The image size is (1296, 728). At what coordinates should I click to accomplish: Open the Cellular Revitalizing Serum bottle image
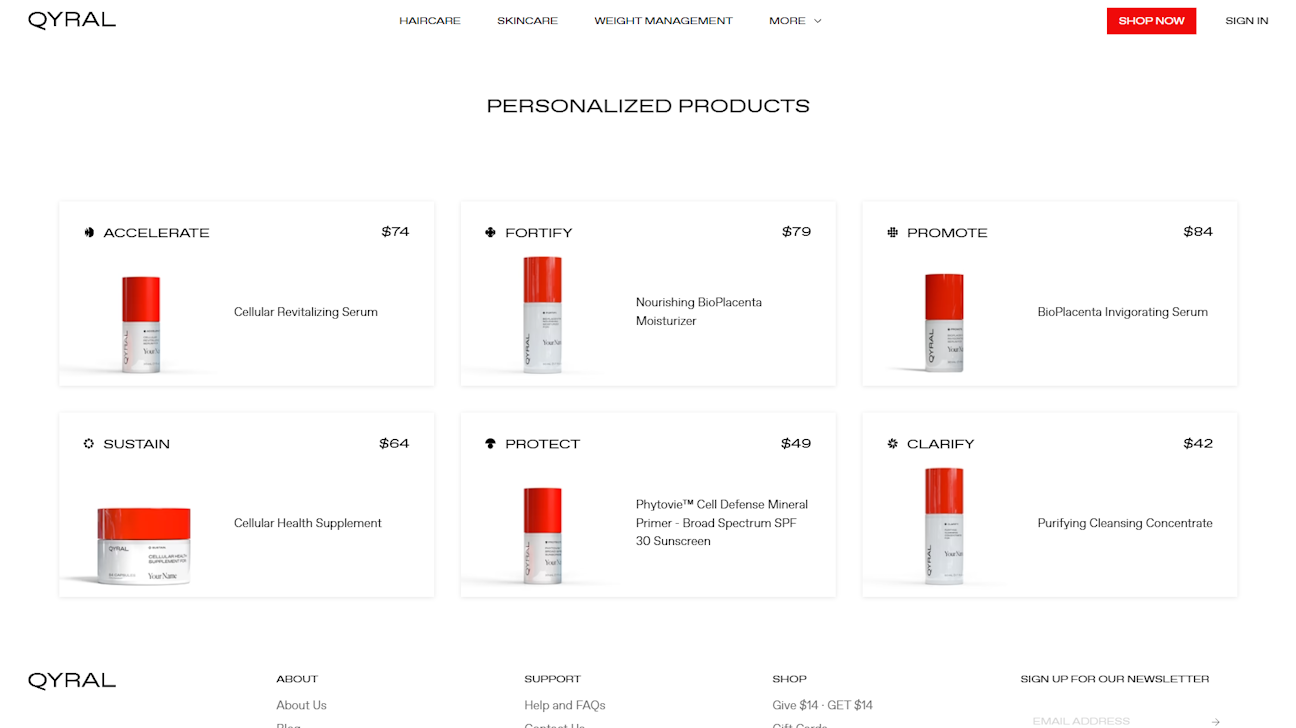tap(141, 324)
